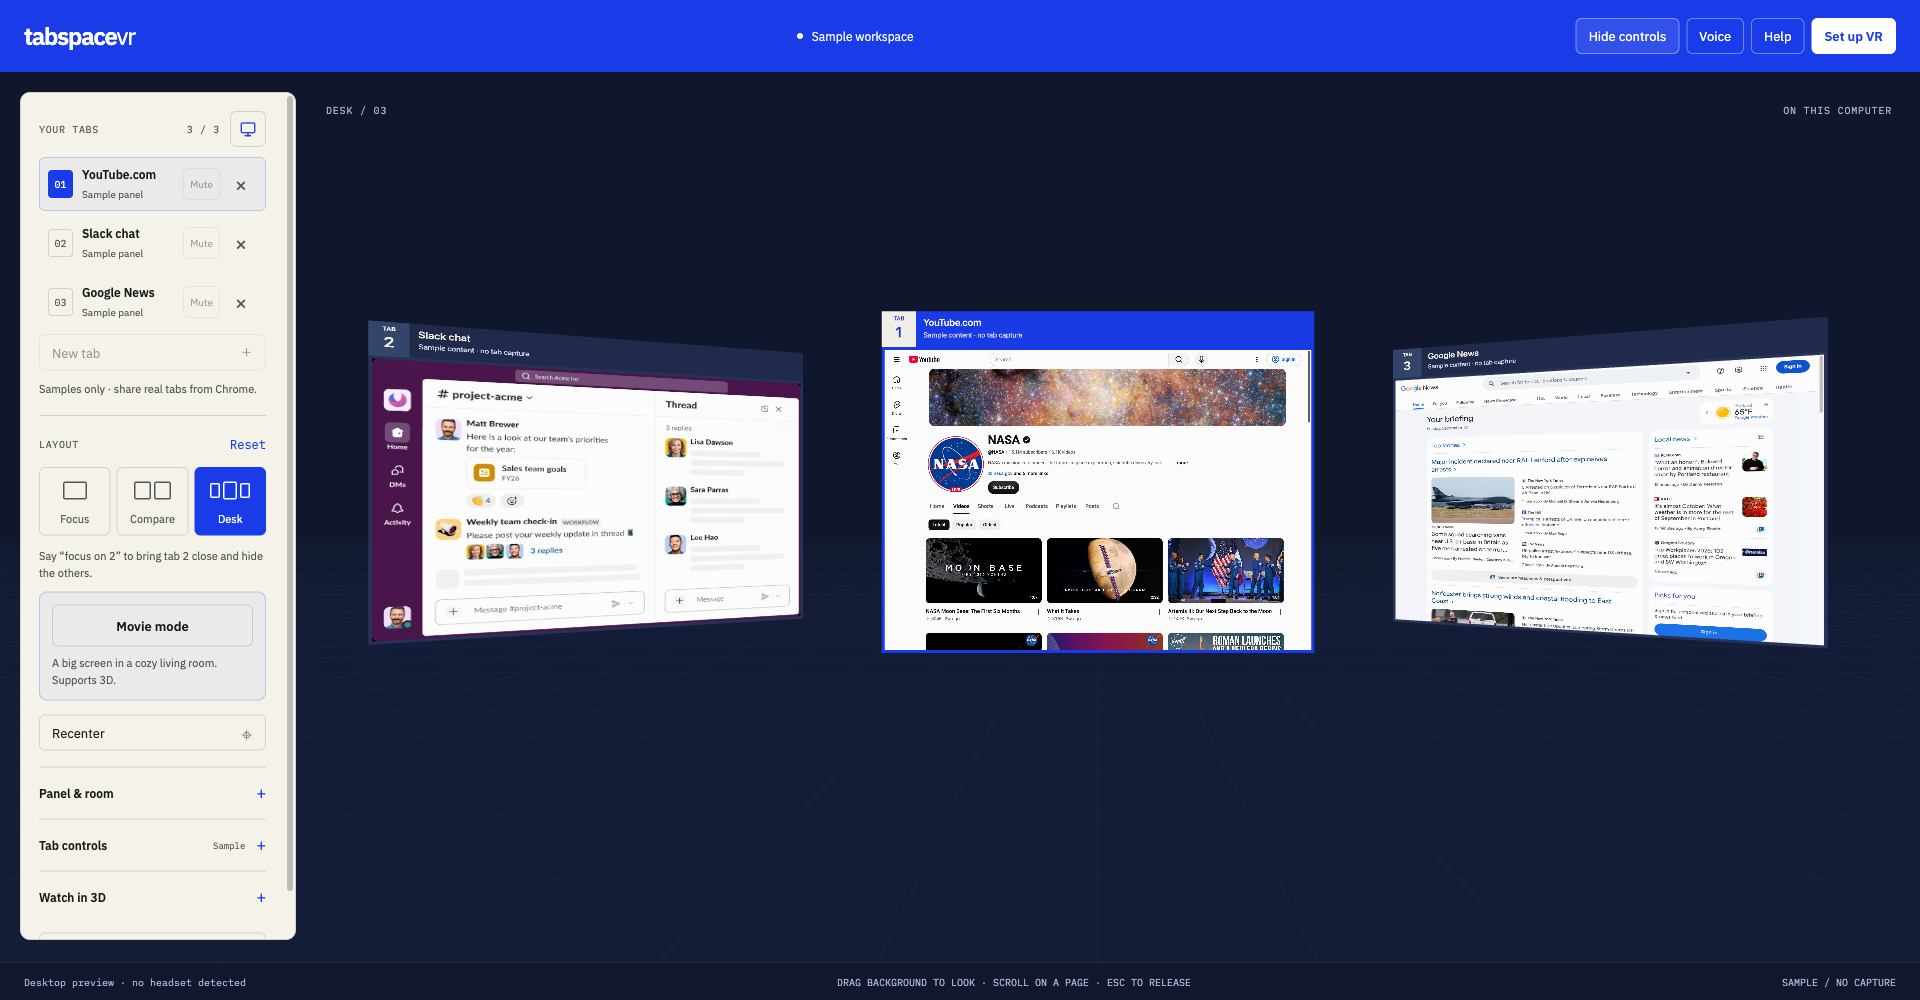Open Help from the header
The image size is (1920, 1000).
[x=1777, y=36]
